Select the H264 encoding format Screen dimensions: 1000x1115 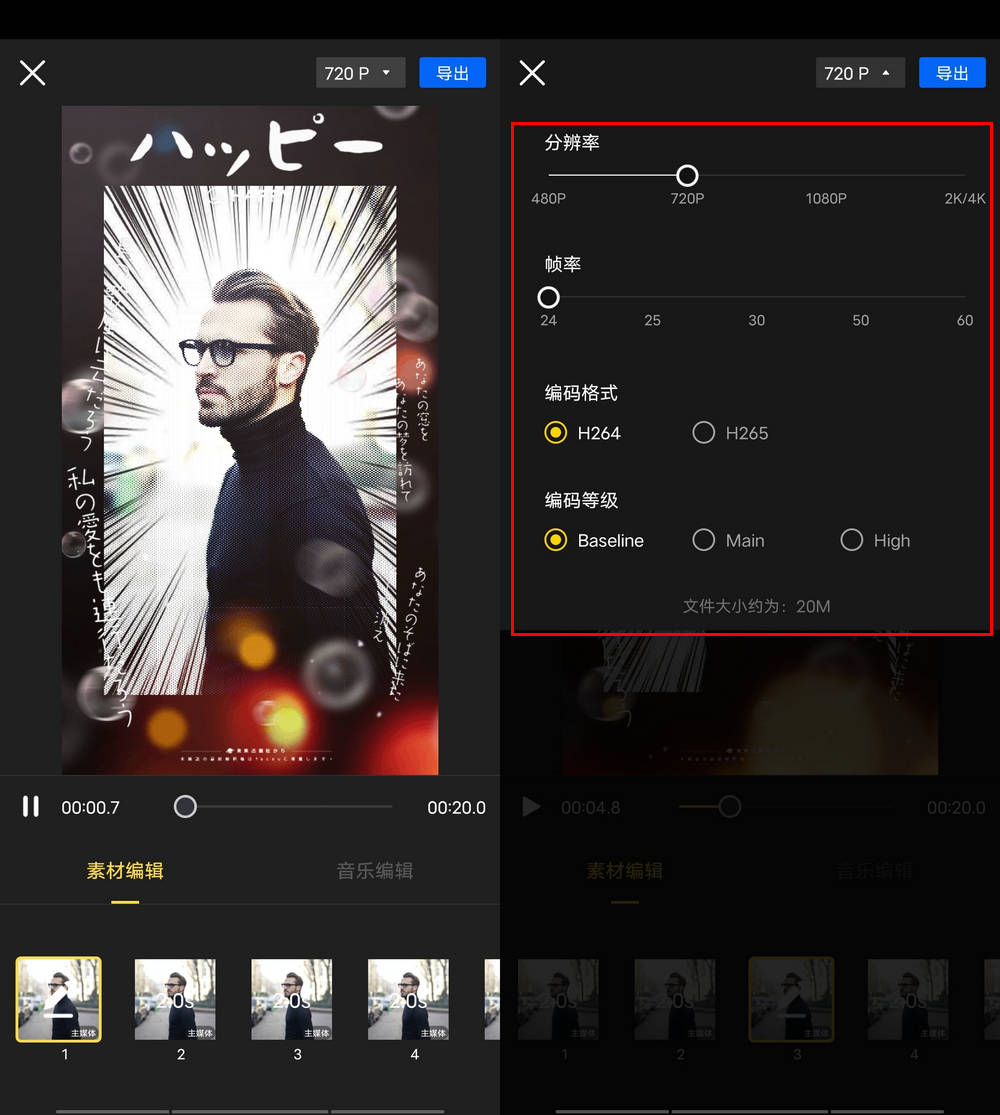click(x=556, y=433)
